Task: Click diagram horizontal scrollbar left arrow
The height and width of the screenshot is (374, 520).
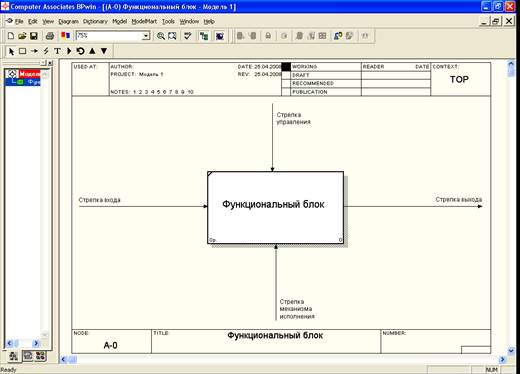Action: pyautogui.click(x=63, y=359)
